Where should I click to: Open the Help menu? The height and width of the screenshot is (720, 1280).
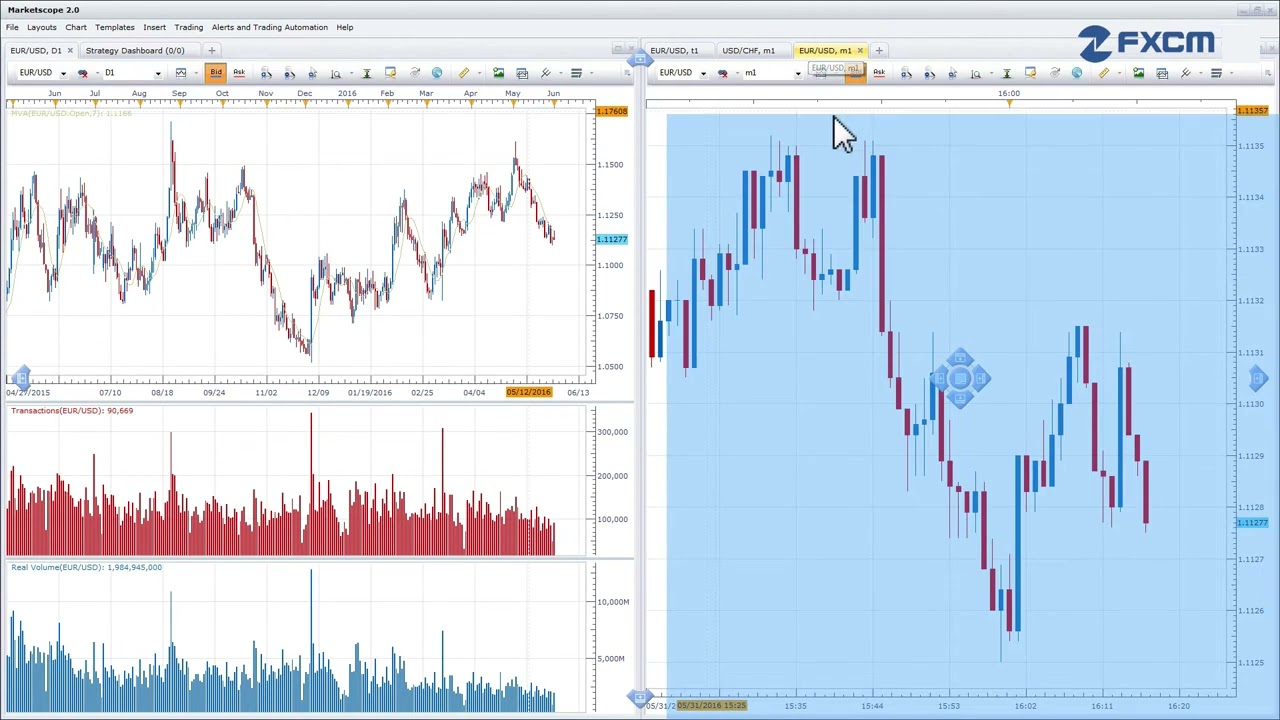(344, 27)
